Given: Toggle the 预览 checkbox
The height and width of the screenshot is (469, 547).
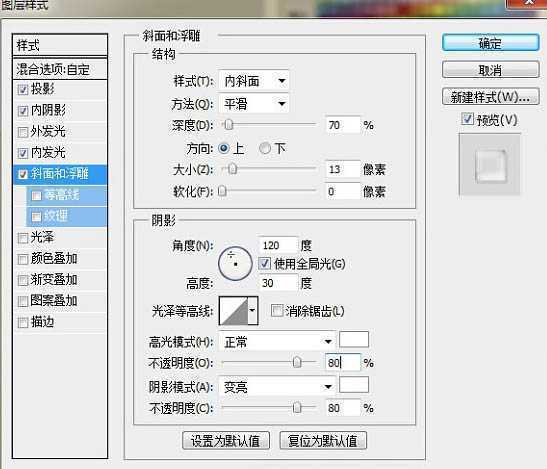Looking at the screenshot, I should (x=467, y=119).
